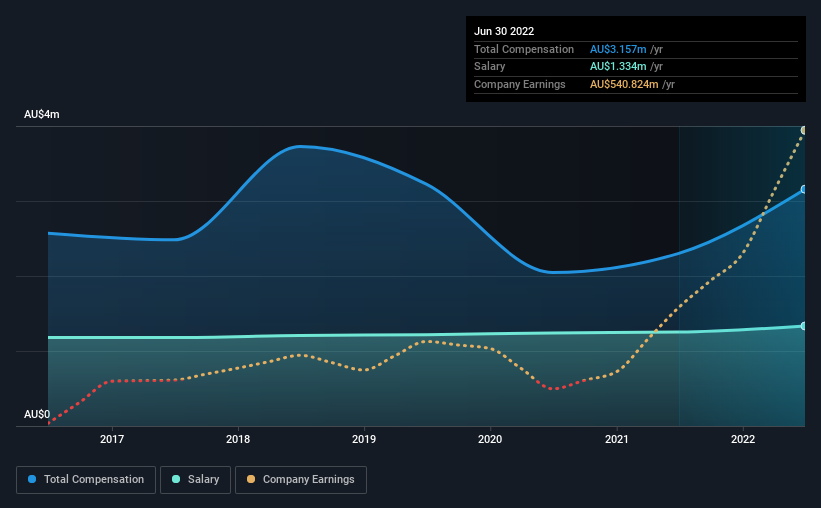Viewport: 821px width, 508px height.
Task: Click the Salary line endpoint marker
Action: coord(804,326)
